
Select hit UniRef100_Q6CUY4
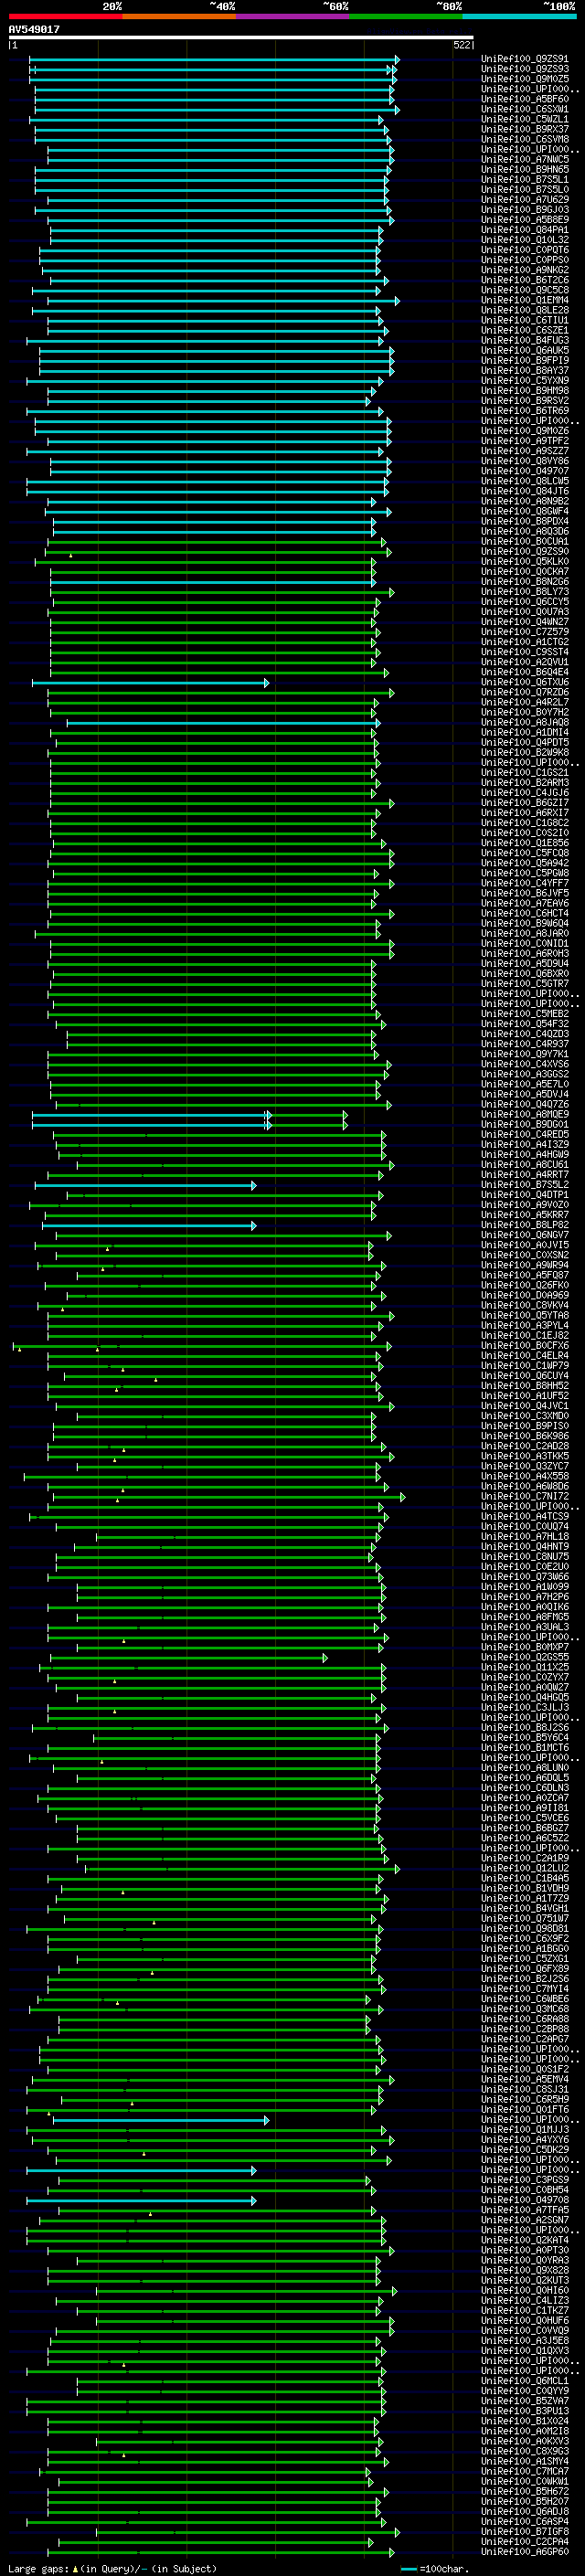[x=525, y=1378]
